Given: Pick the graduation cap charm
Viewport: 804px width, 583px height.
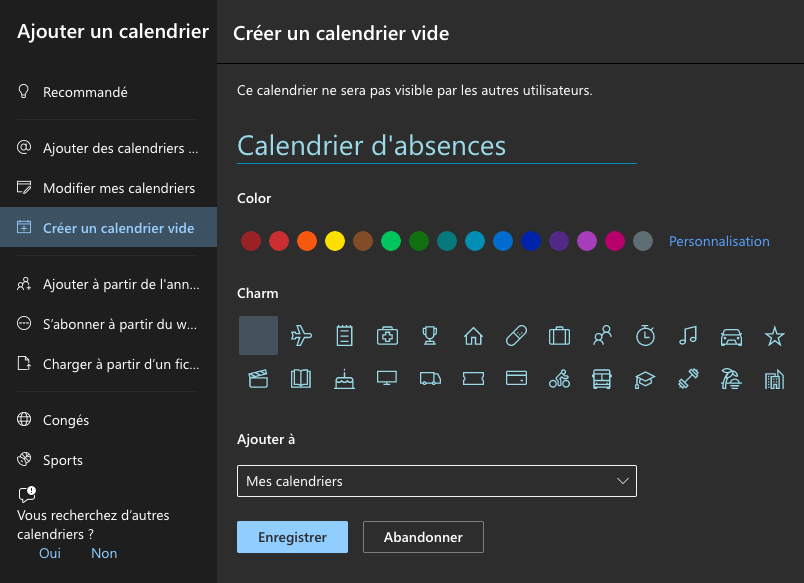Looking at the screenshot, I should [645, 378].
